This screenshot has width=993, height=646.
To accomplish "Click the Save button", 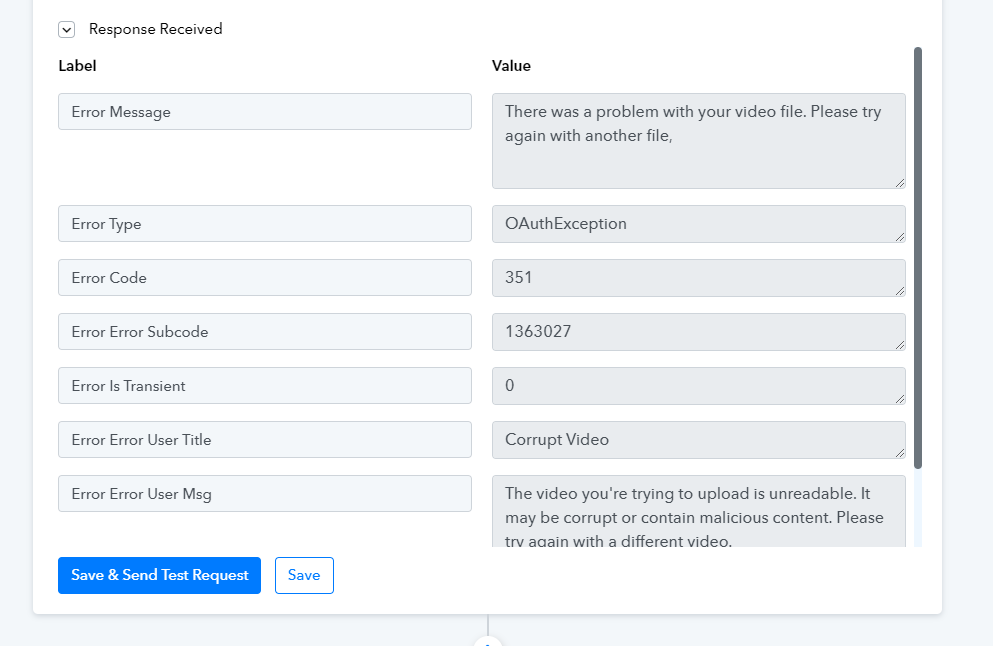I will 304,575.
